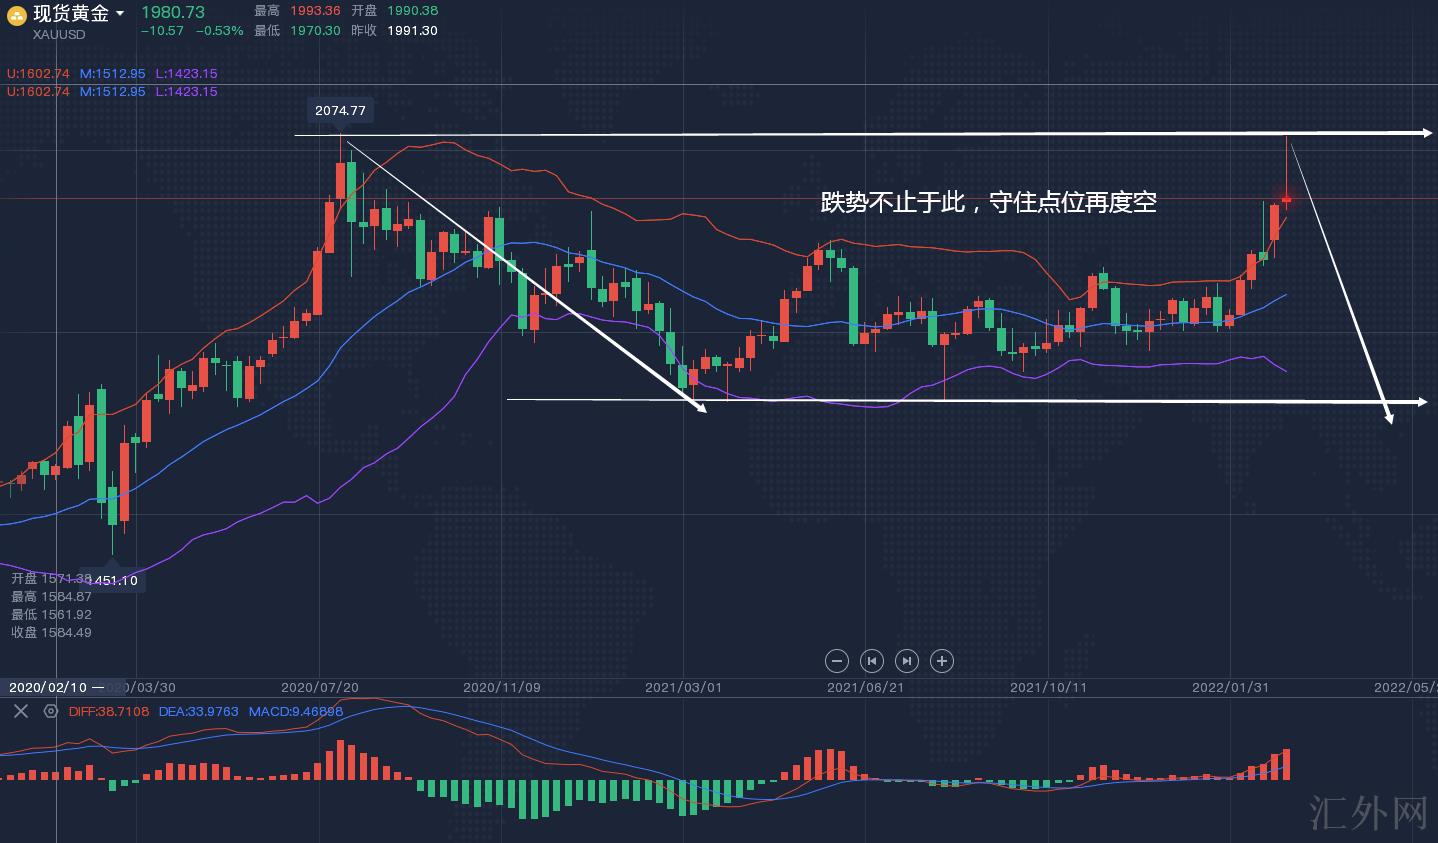Viewport: 1438px width, 843px height.
Task: Jump to next candles using skip-forward button
Action: [x=906, y=660]
